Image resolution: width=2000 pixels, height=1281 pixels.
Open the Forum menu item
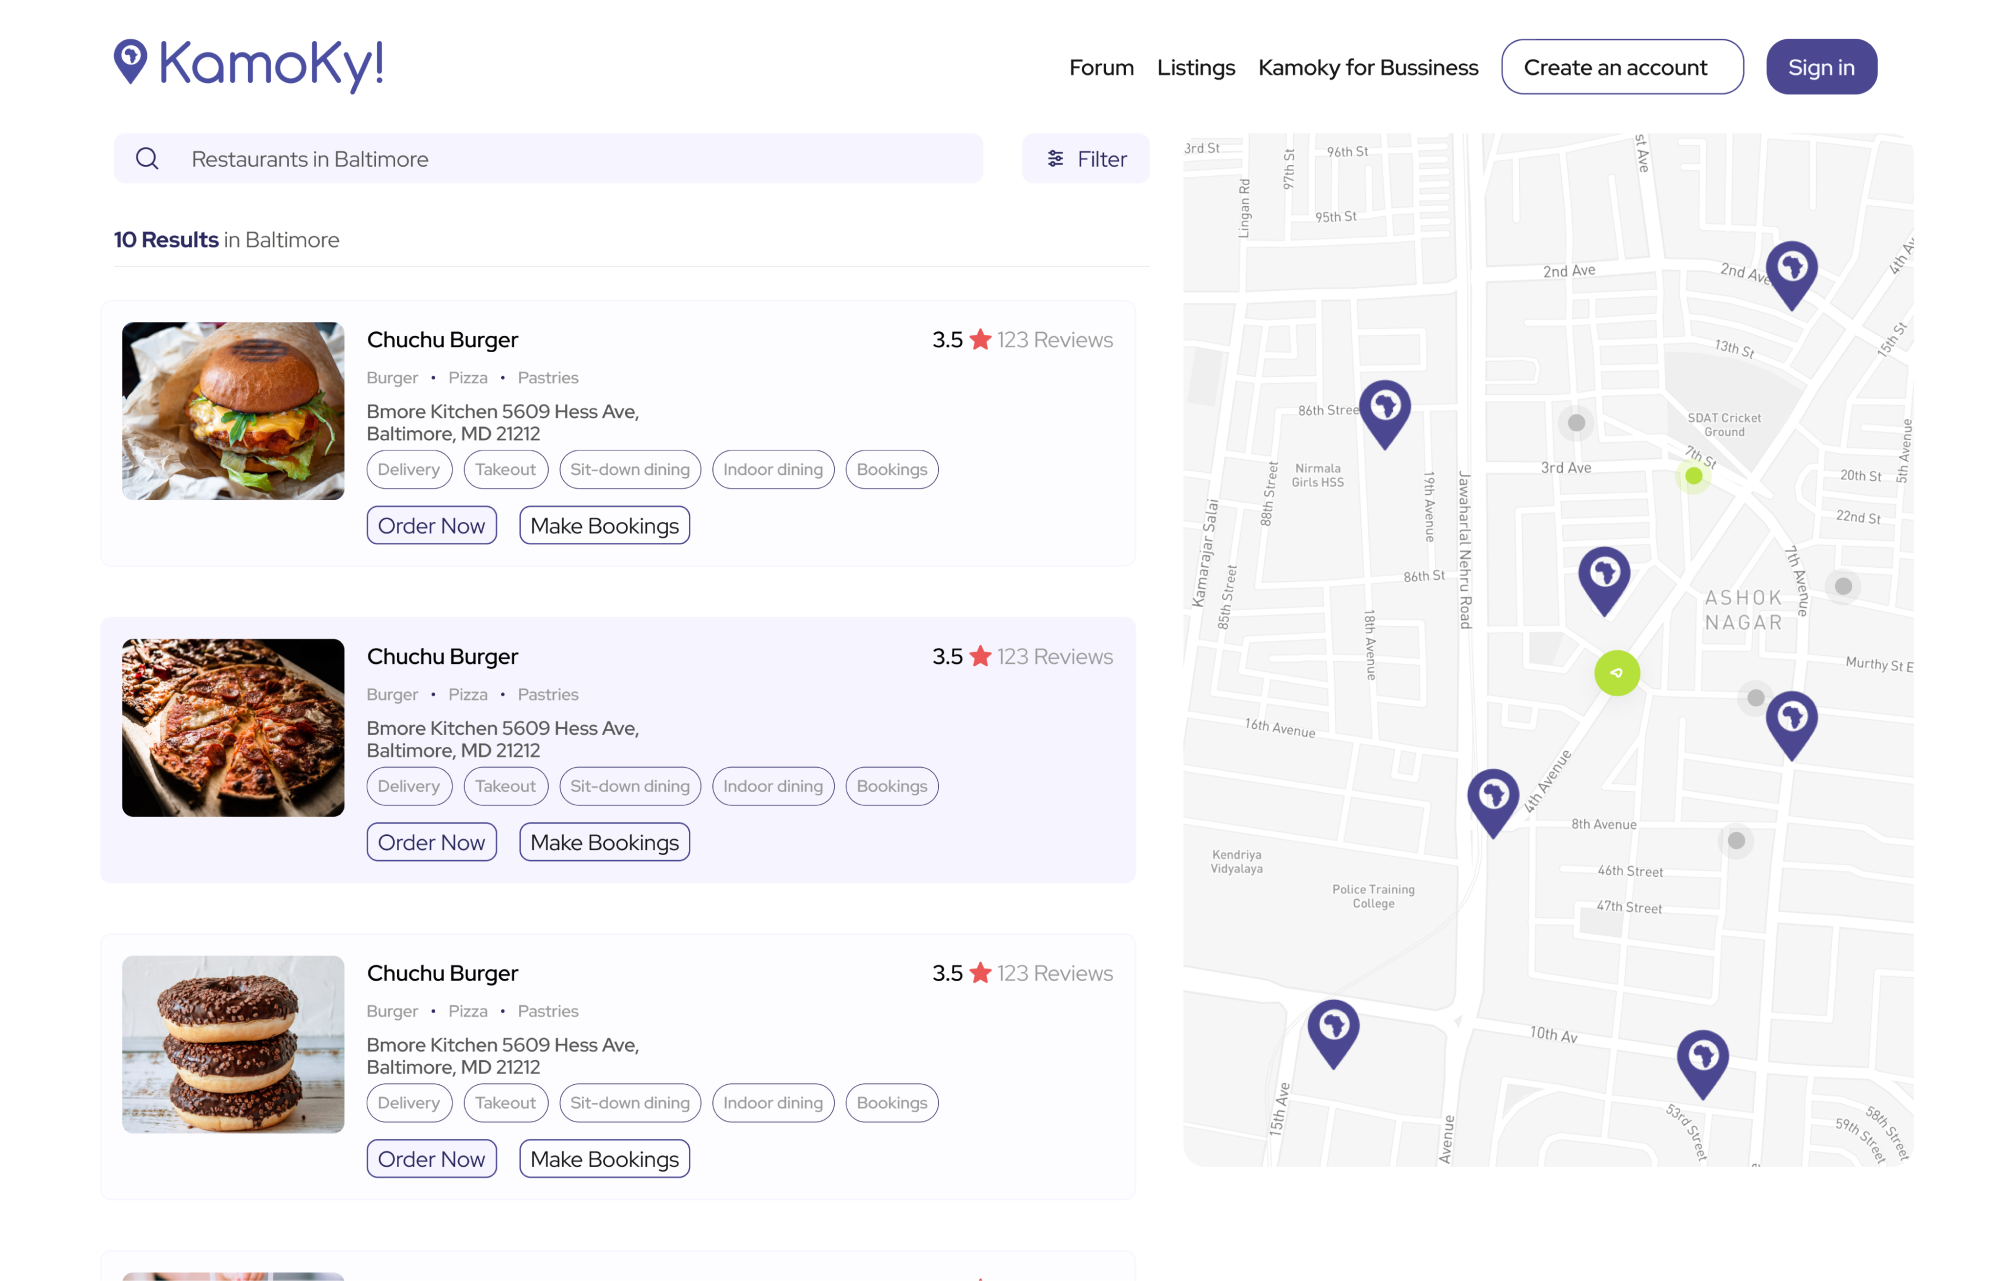(1101, 68)
